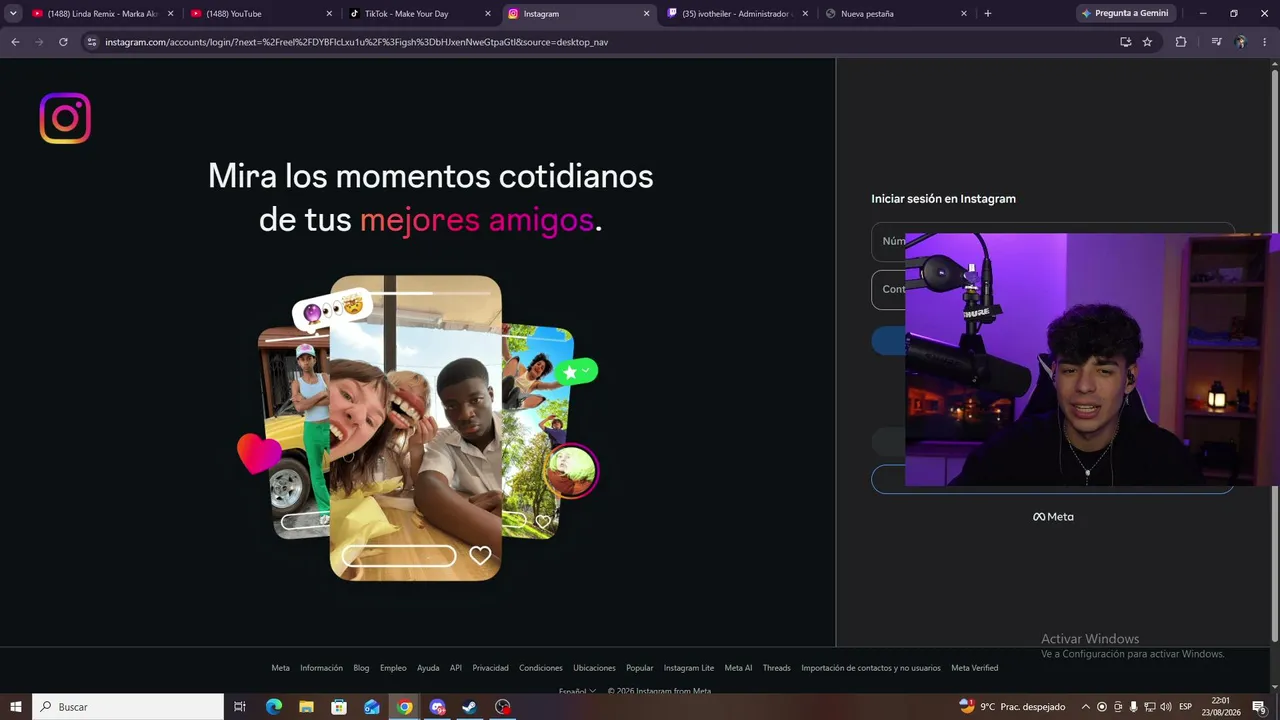1280x720 pixels.
Task: Open the Información footer link
Action: click(321, 668)
